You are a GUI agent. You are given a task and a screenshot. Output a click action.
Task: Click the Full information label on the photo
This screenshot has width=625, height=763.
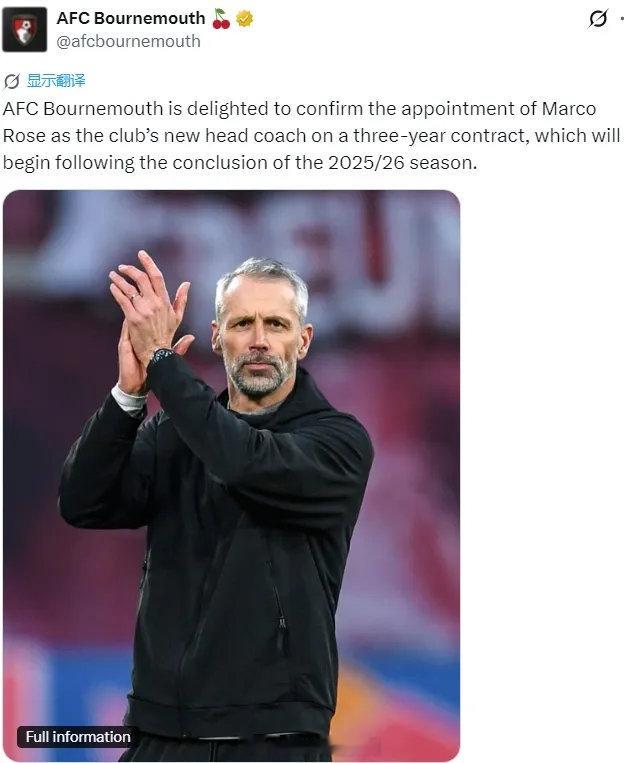pos(78,736)
